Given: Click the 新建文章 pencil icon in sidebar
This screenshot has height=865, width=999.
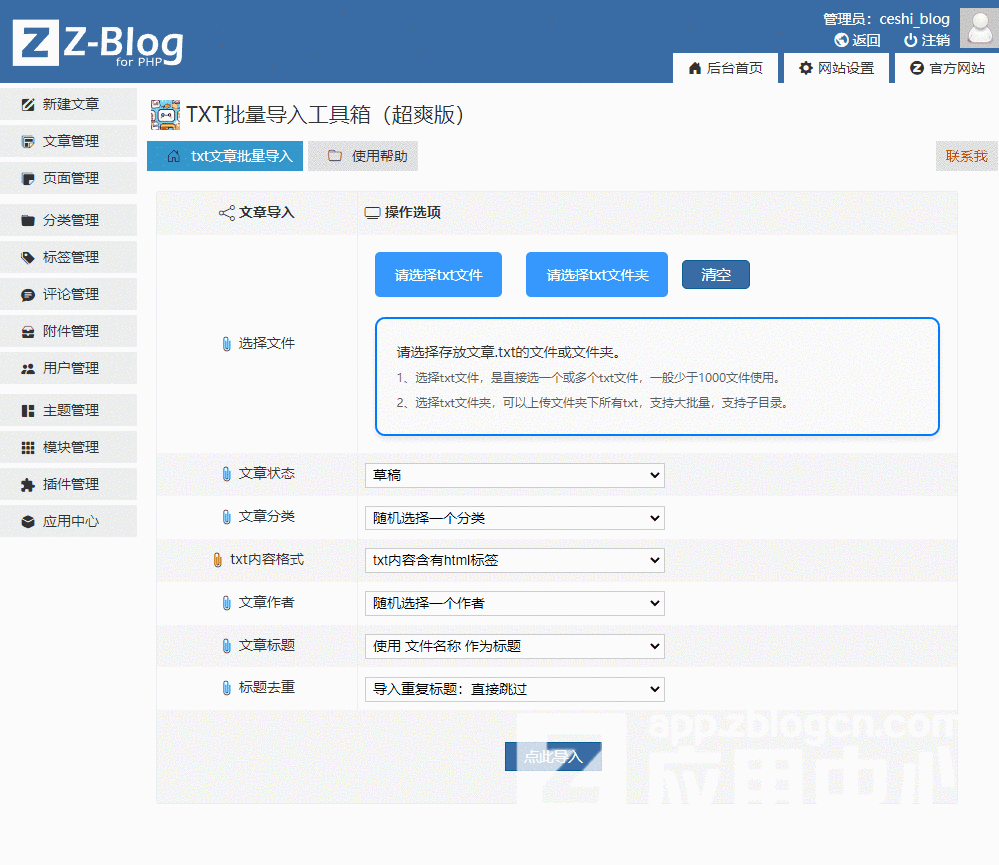Looking at the screenshot, I should (28, 104).
